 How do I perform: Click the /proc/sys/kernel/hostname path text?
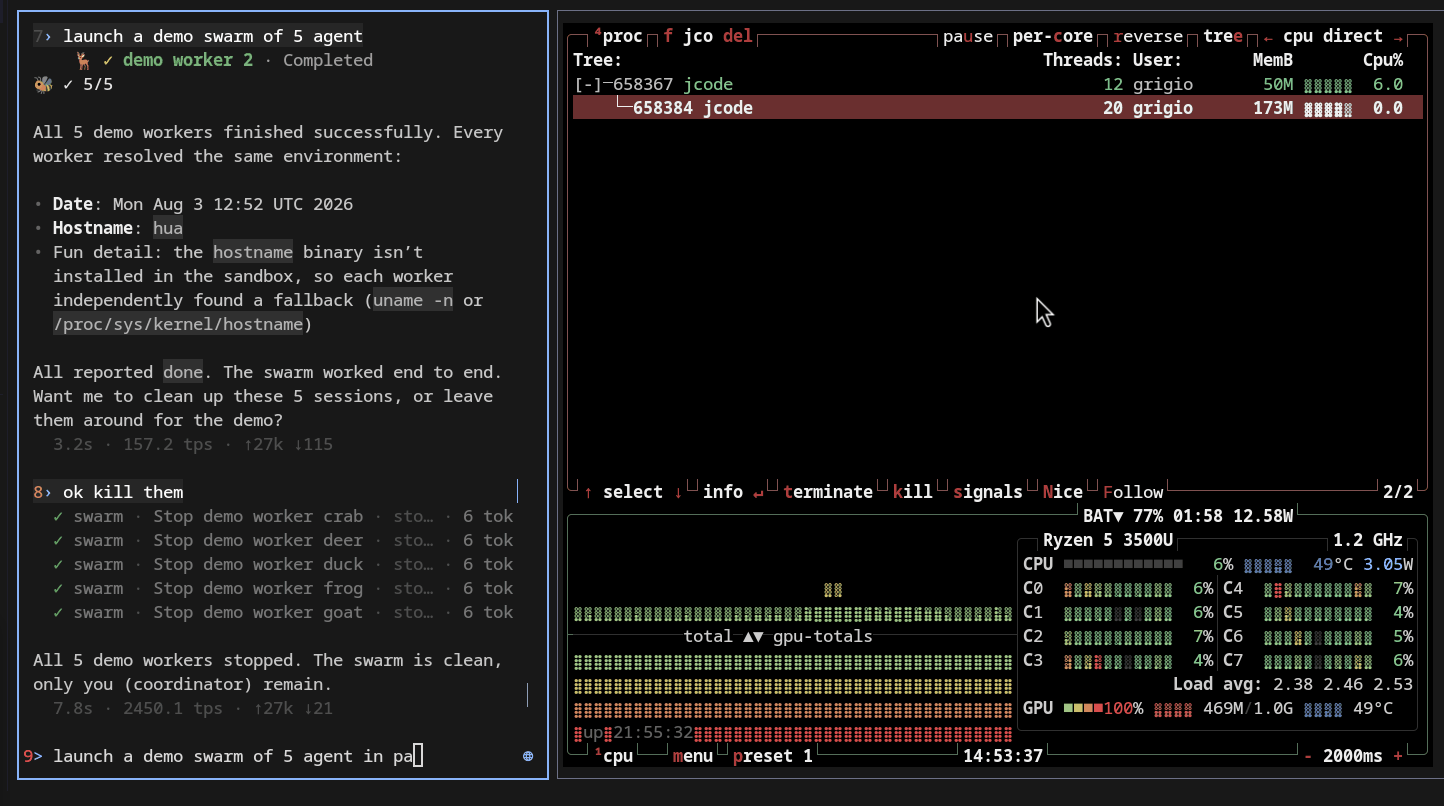click(x=178, y=324)
